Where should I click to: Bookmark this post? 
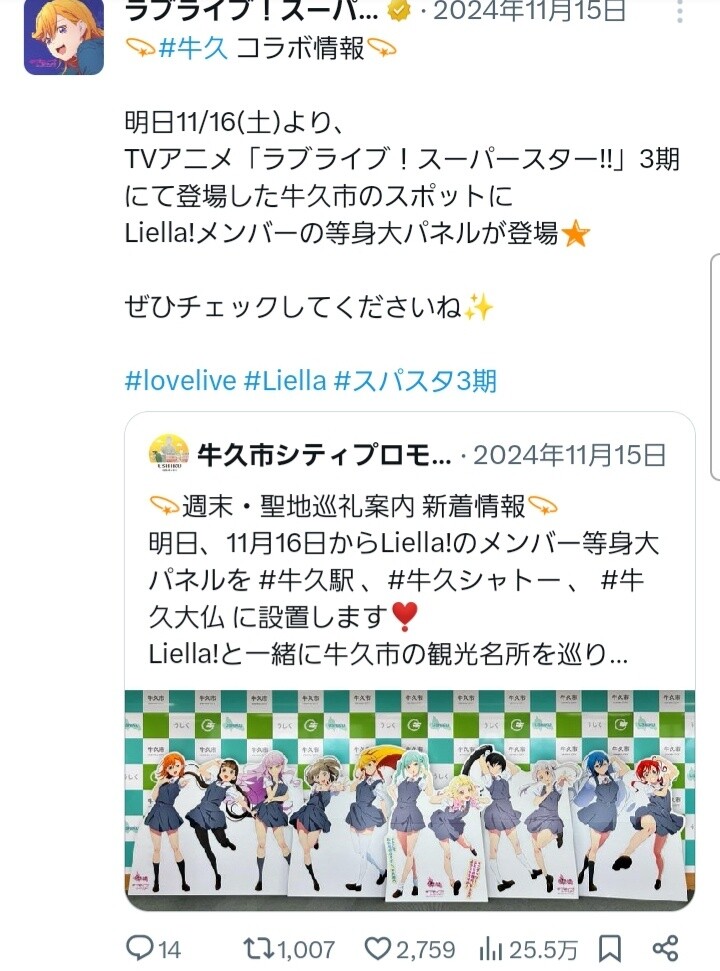[x=610, y=948]
